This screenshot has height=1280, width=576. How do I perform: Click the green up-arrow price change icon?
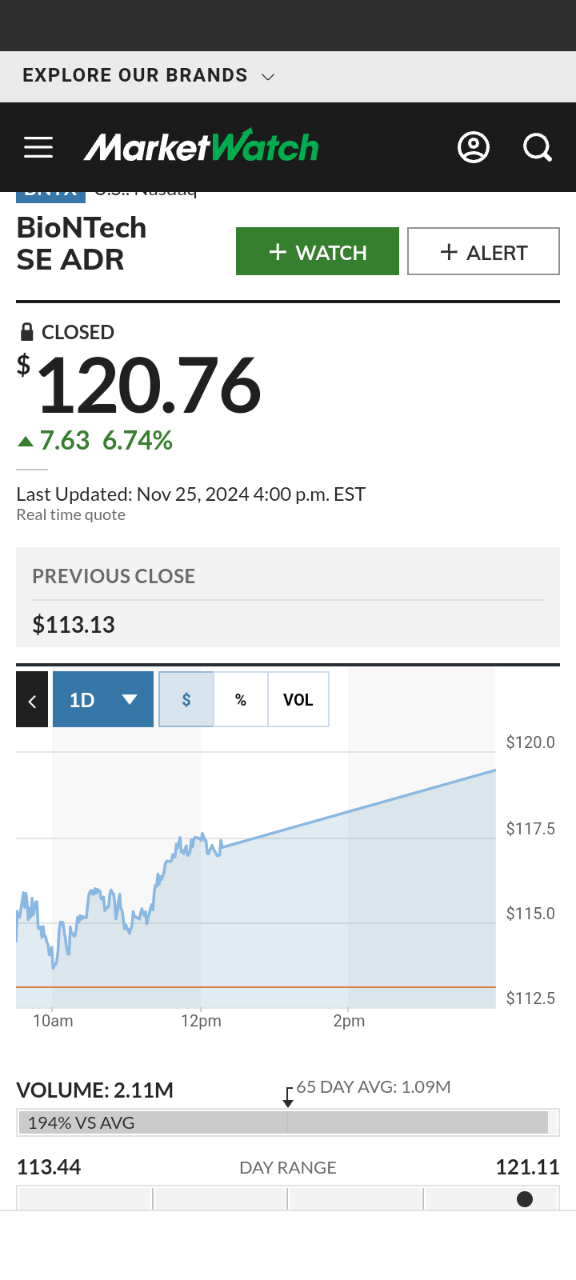click(26, 440)
